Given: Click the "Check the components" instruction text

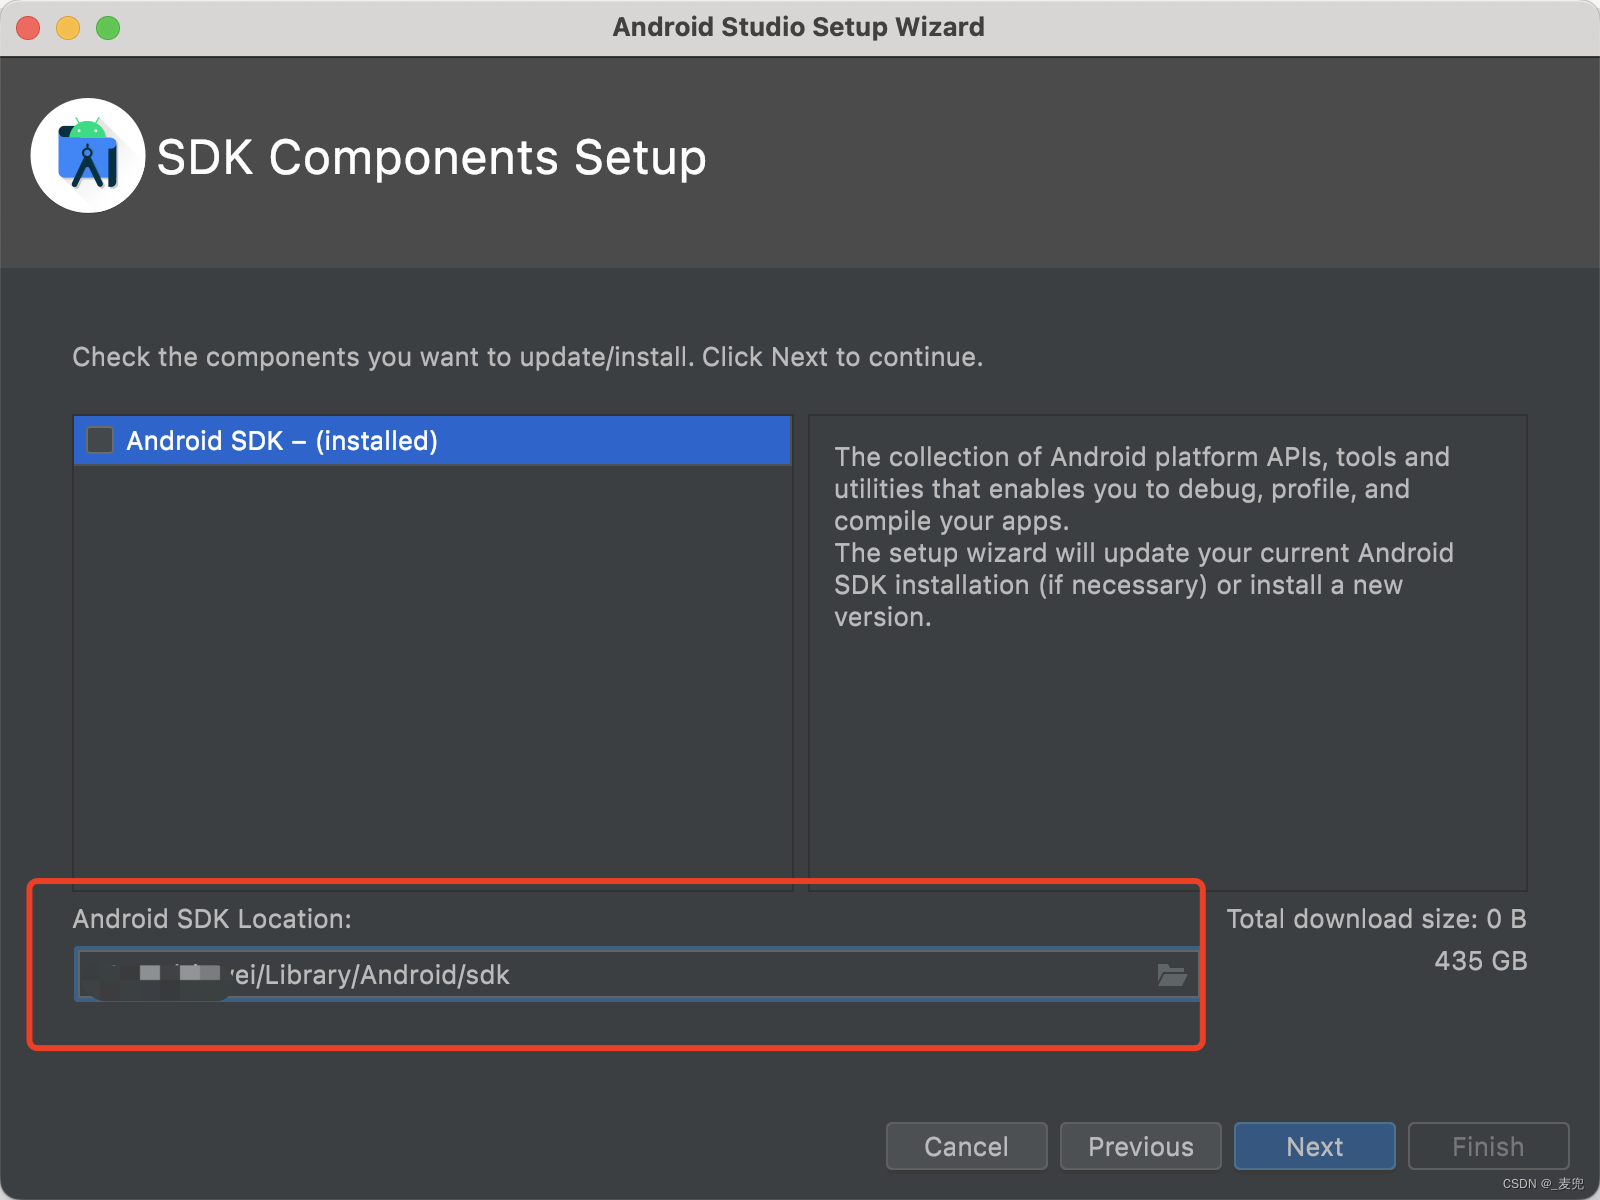Looking at the screenshot, I should click(527, 357).
